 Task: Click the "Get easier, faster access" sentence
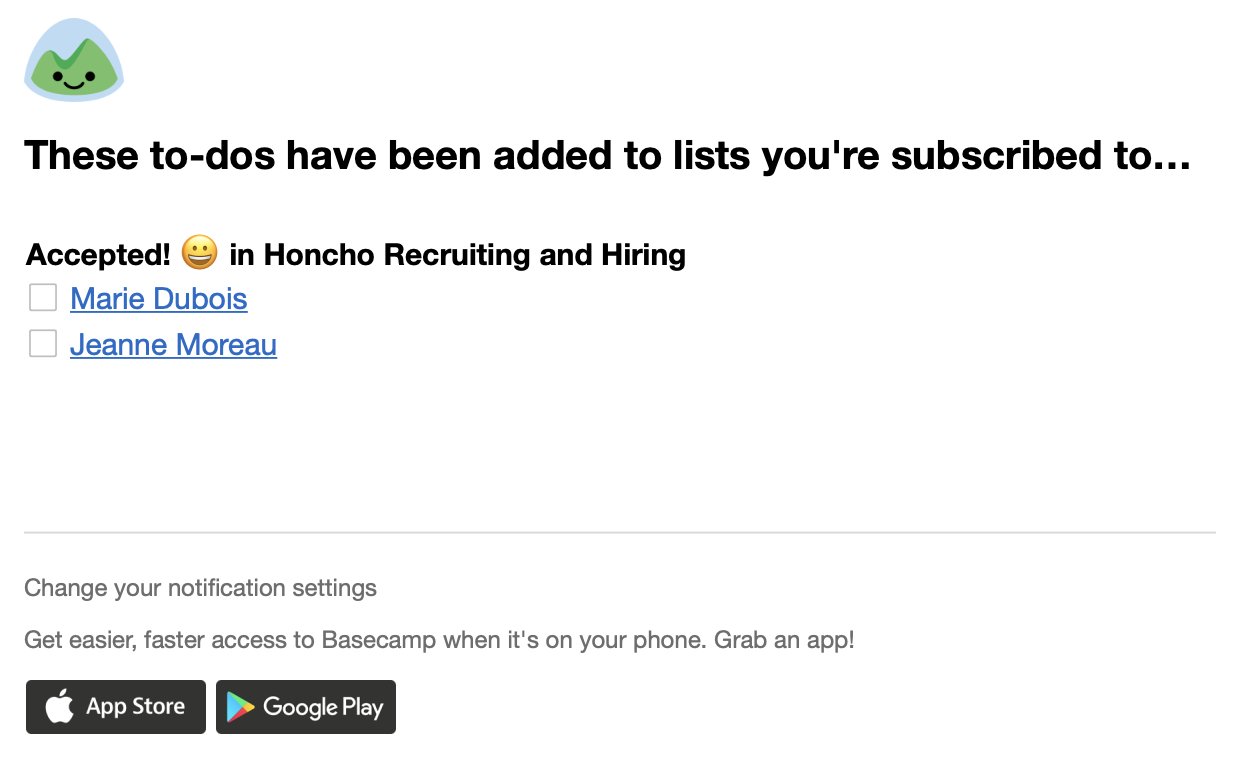click(x=365, y=640)
